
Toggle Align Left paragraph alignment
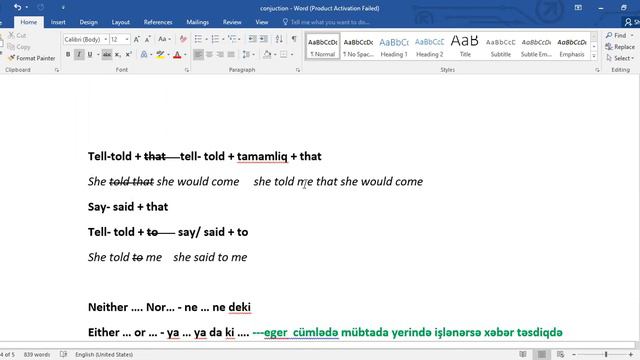click(x=198, y=54)
